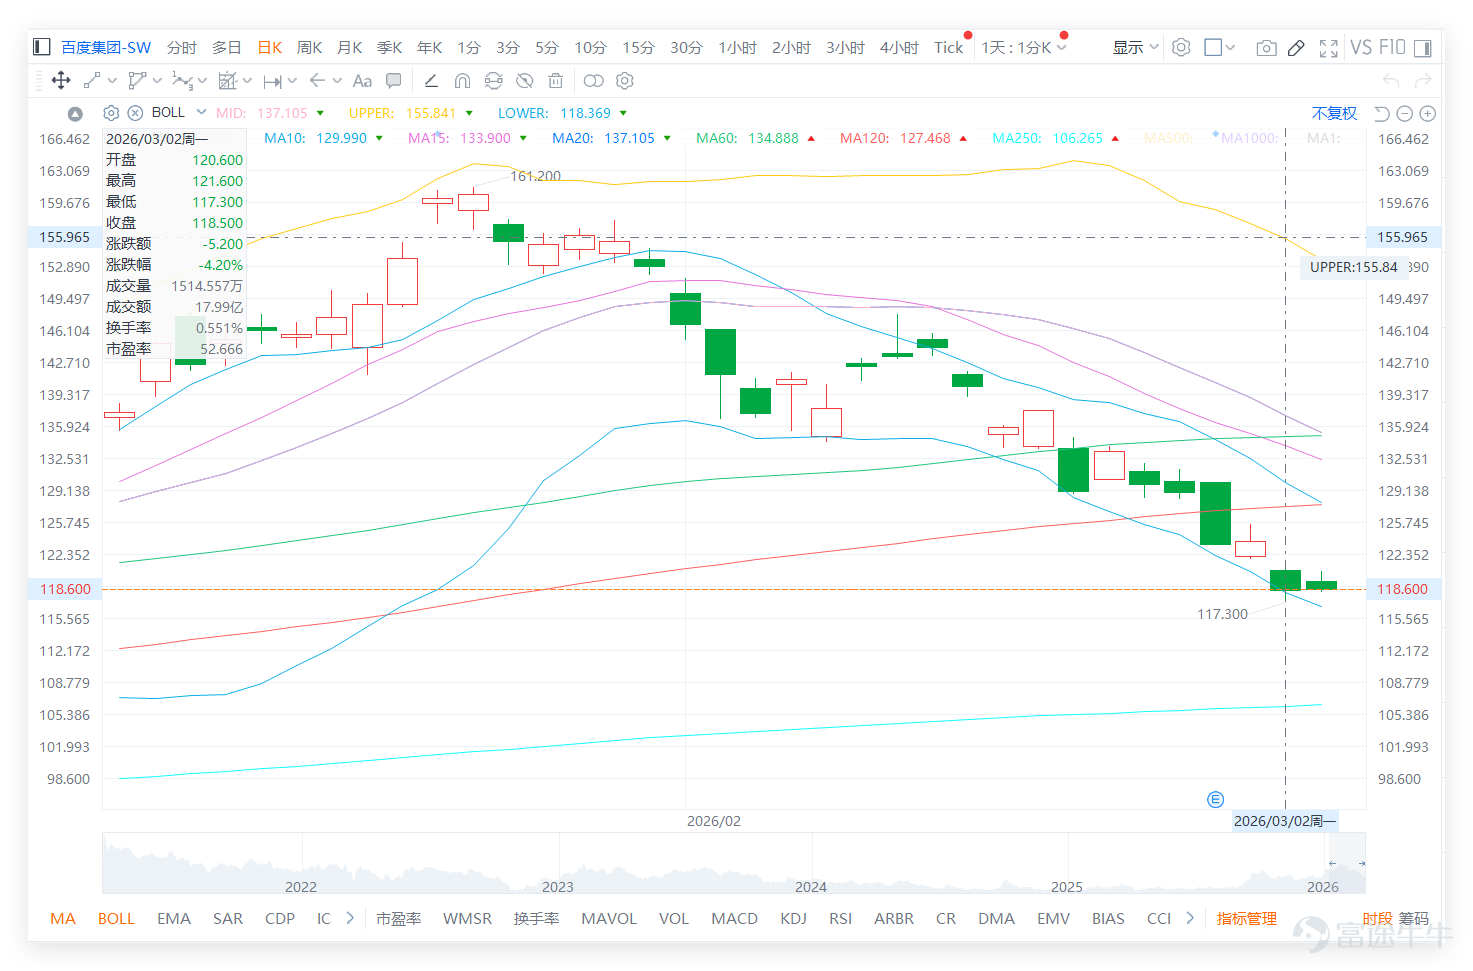The height and width of the screenshot is (971, 1473).
Task: Select the comment bubble note tool
Action: pyautogui.click(x=394, y=81)
